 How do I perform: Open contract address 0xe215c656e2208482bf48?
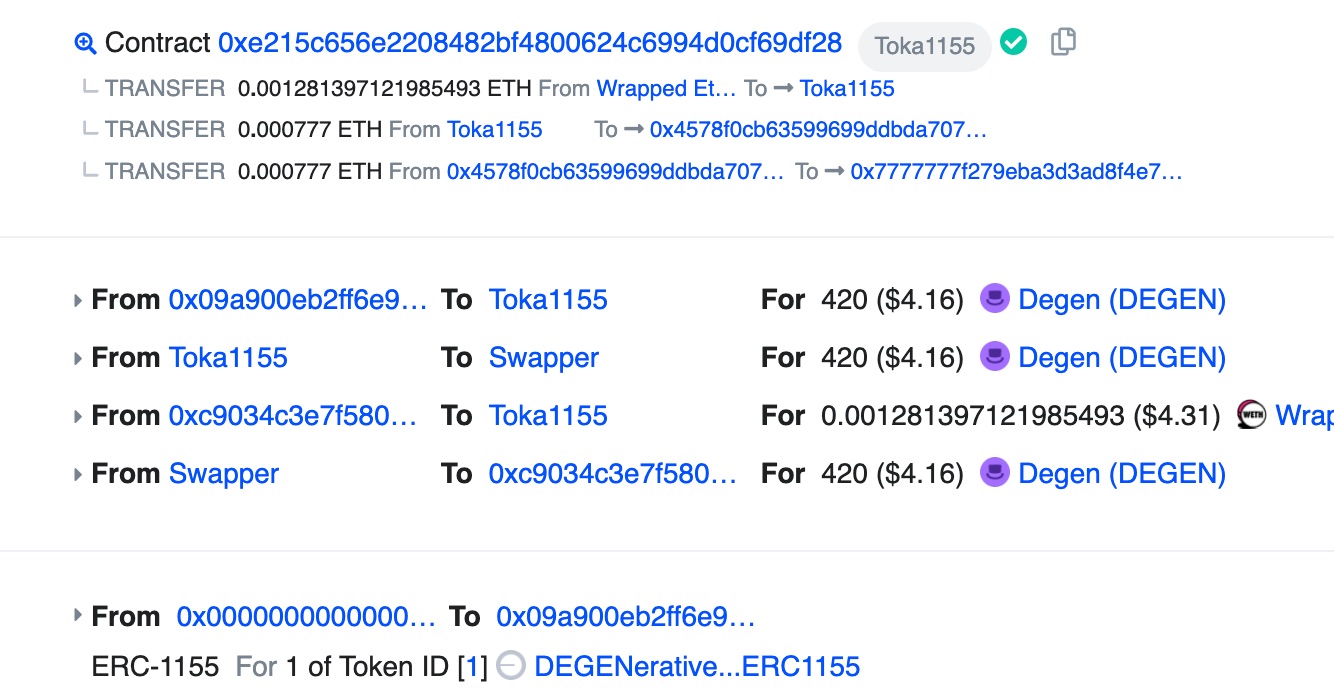pyautogui.click(x=530, y=43)
